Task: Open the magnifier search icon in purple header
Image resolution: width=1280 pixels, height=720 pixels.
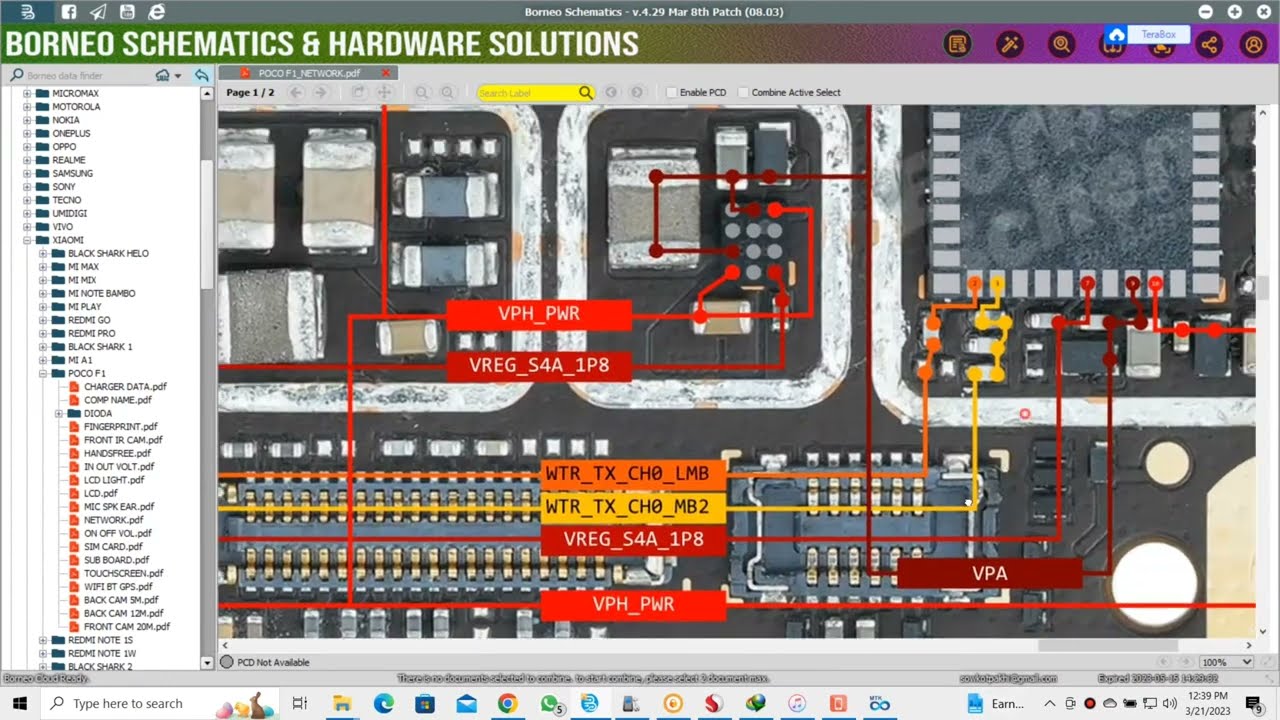Action: (1062, 44)
